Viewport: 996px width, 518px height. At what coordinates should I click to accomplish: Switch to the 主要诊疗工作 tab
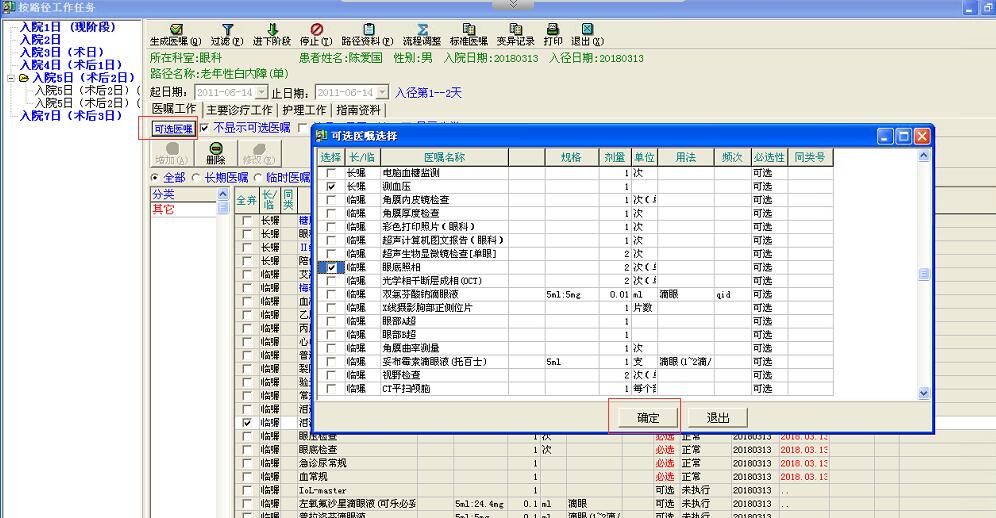coord(239,110)
